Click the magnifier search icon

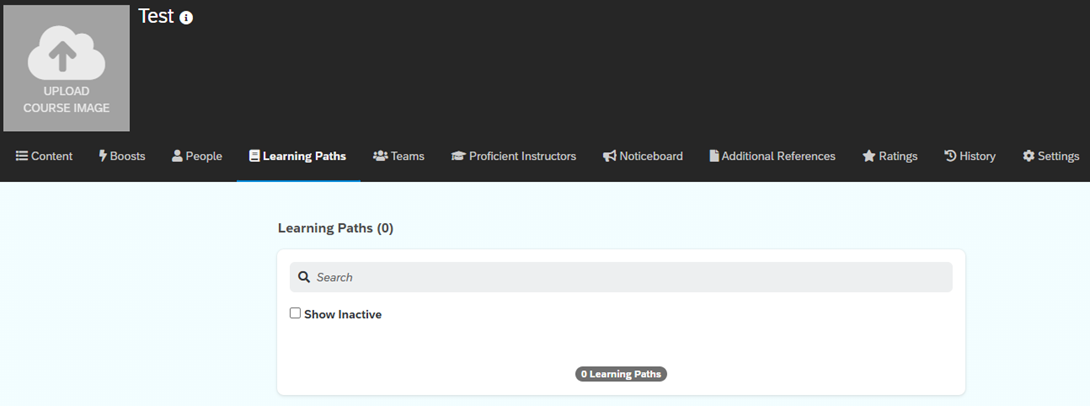pos(304,277)
